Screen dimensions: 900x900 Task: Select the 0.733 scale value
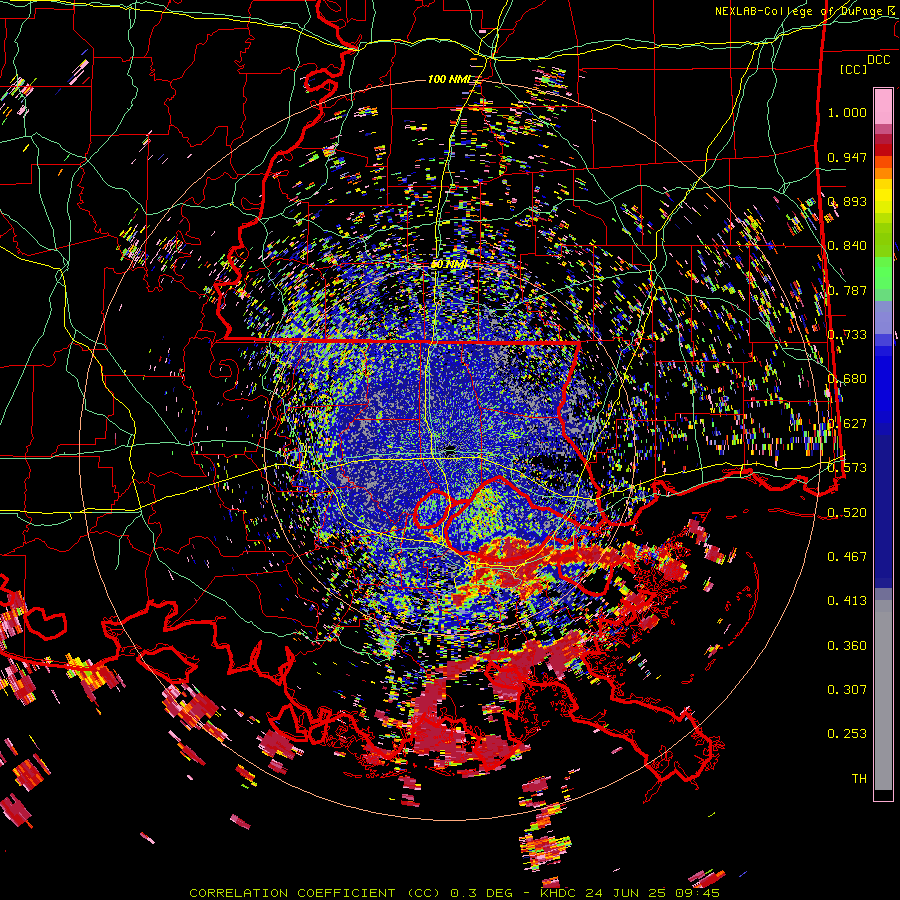[x=847, y=335]
